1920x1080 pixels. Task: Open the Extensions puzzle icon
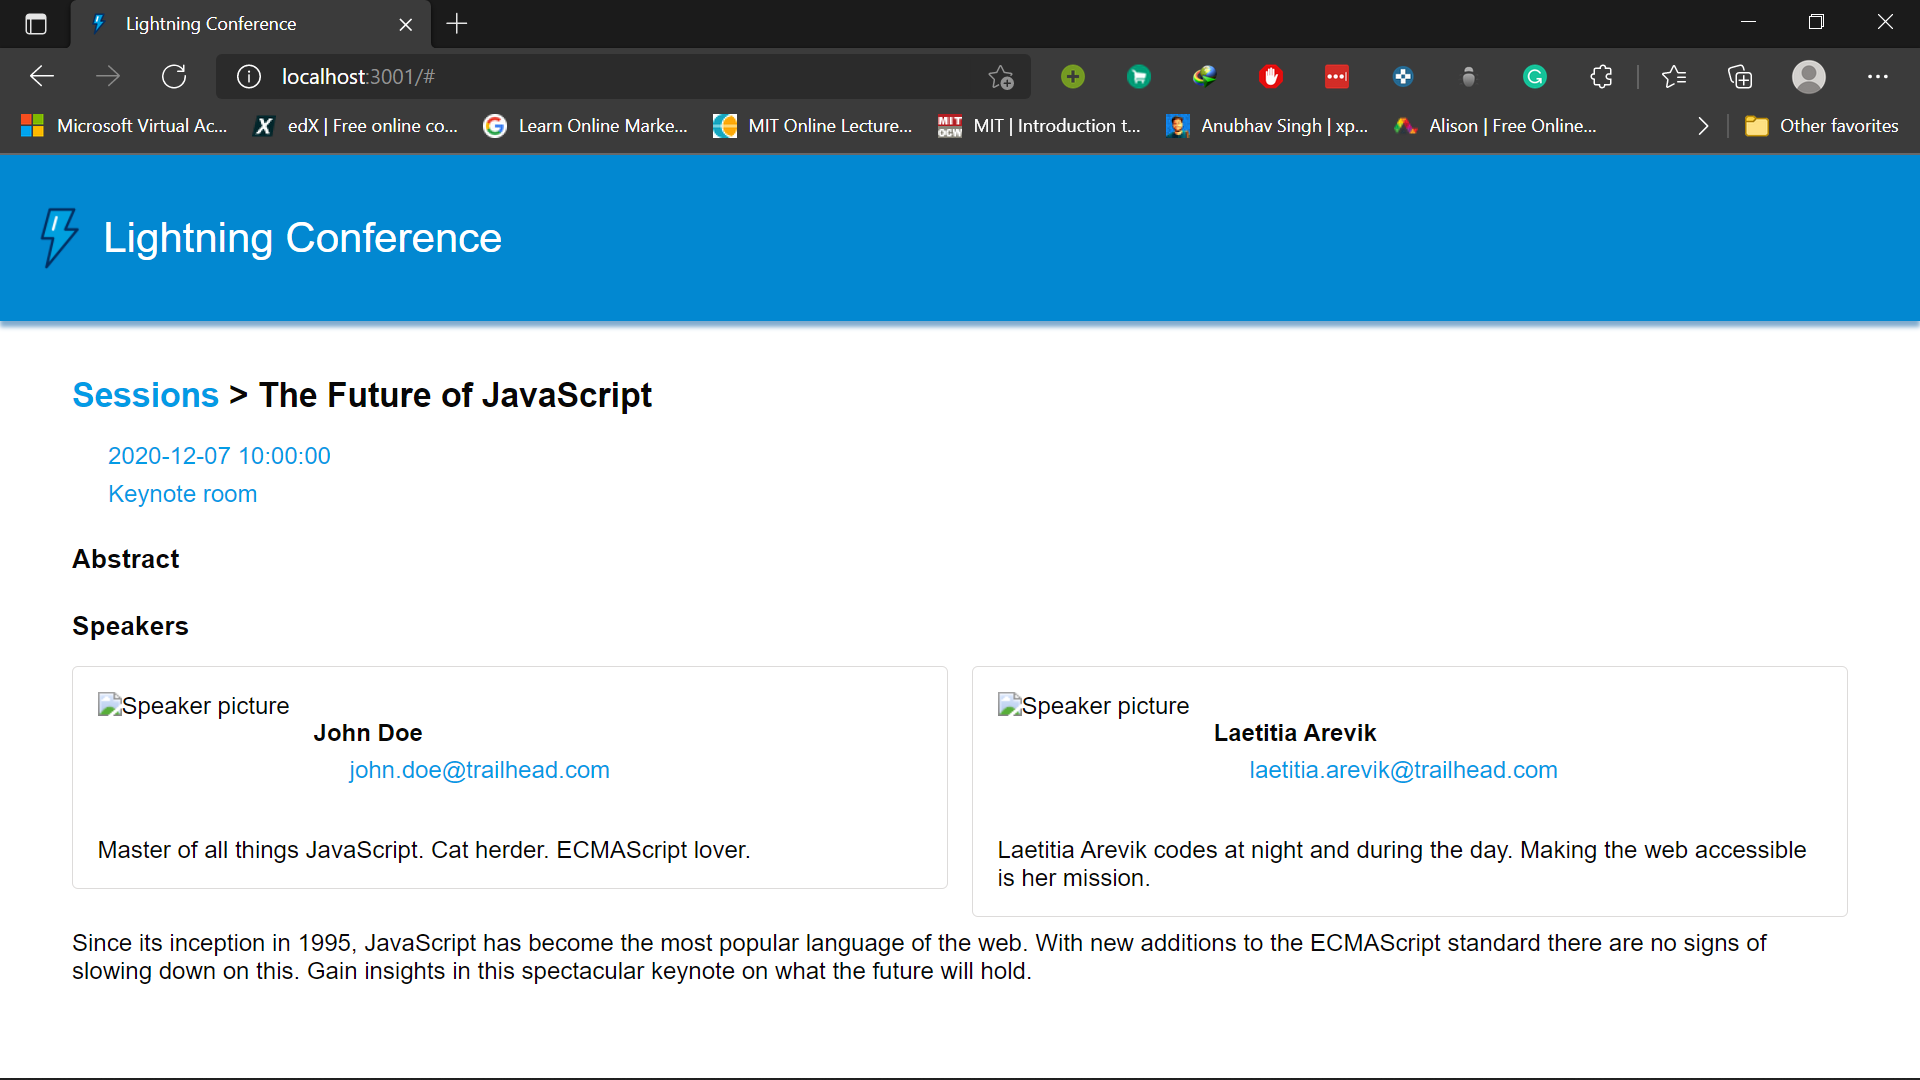click(x=1601, y=77)
